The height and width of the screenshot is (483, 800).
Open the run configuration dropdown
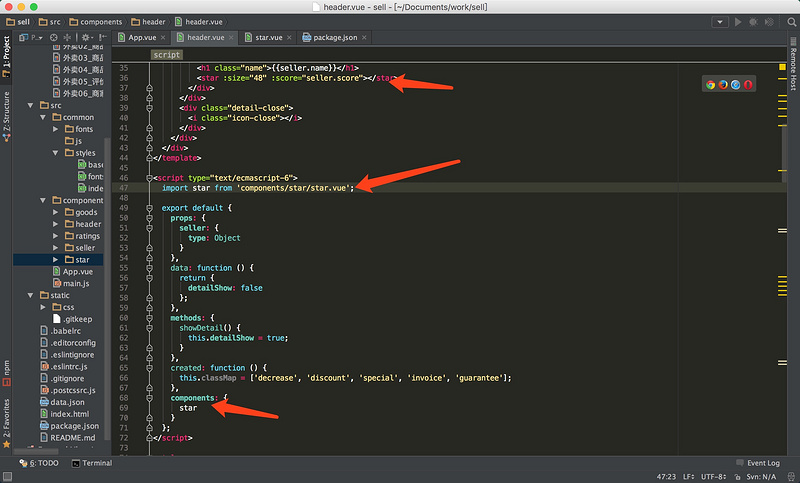pyautogui.click(x=720, y=22)
